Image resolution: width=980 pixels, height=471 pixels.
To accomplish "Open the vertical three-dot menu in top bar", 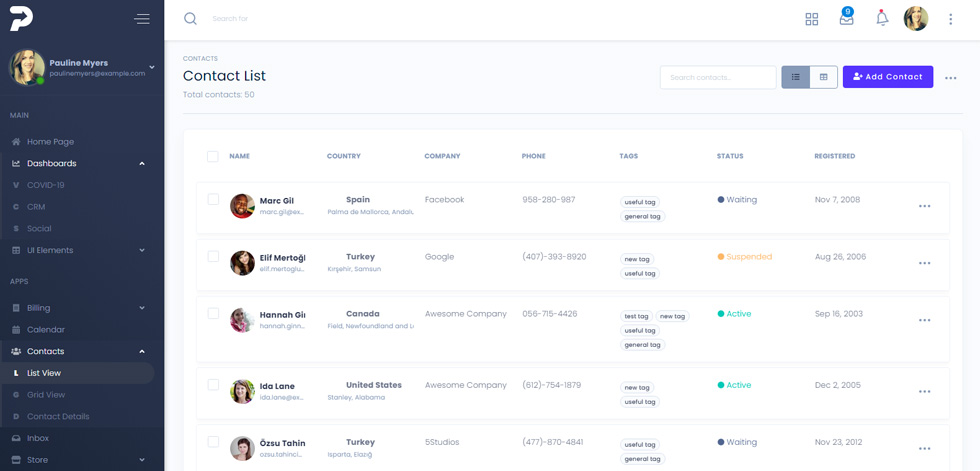I will [950, 19].
